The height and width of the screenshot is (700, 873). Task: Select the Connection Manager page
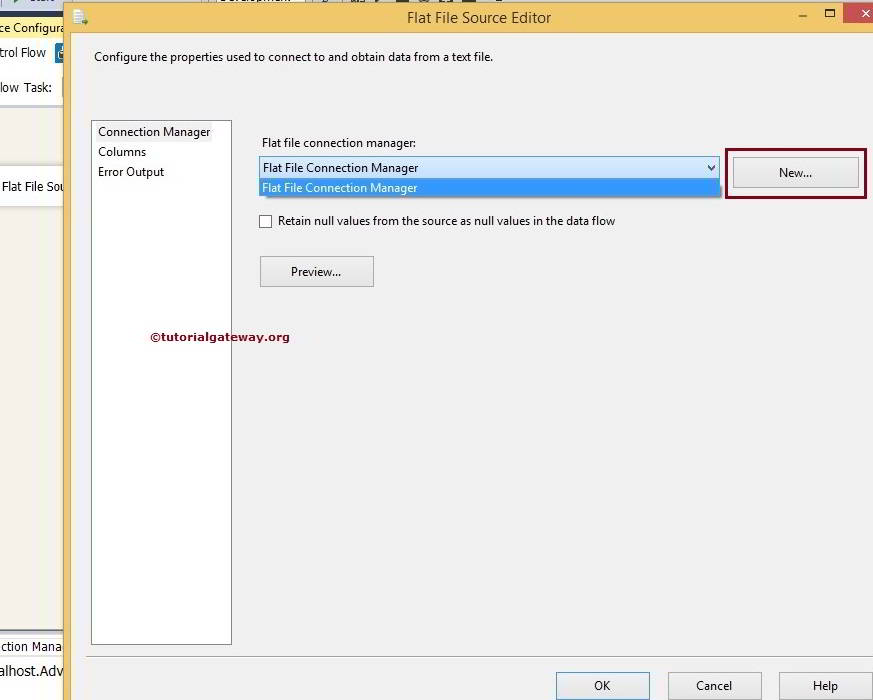pyautogui.click(x=153, y=131)
